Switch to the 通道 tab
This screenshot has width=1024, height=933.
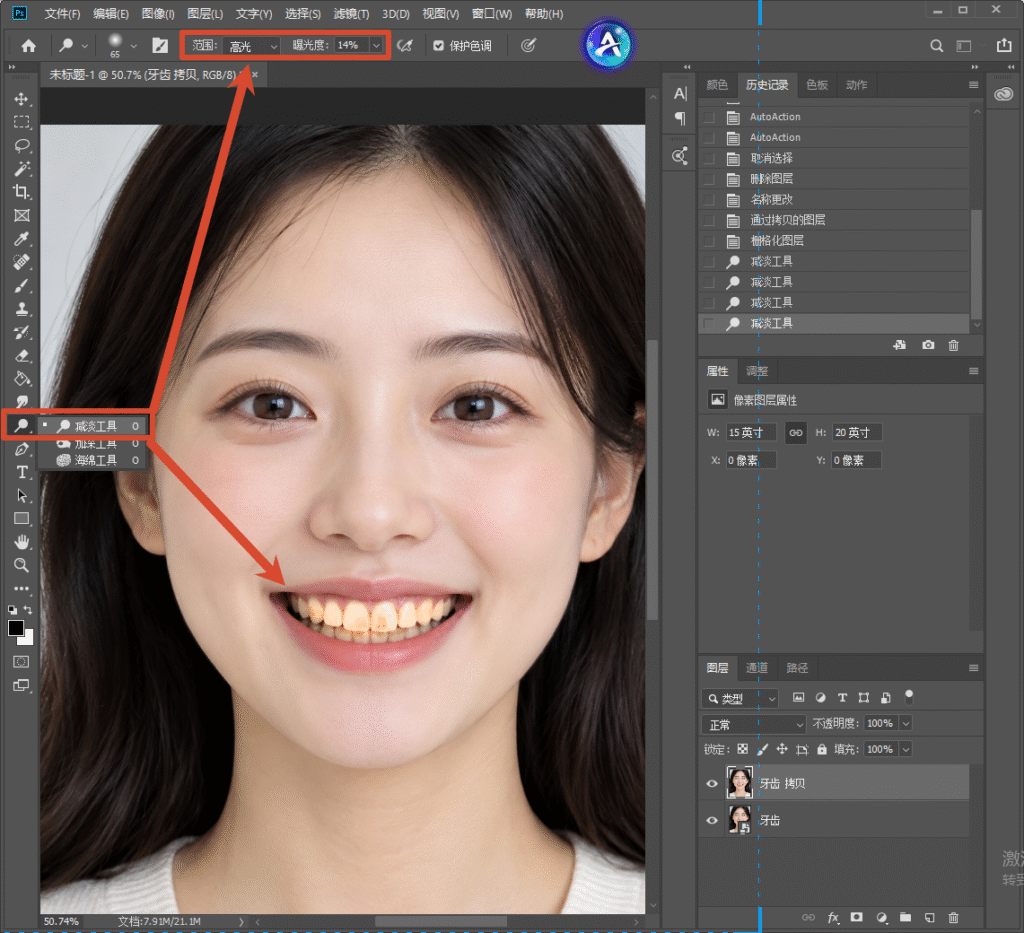tap(757, 667)
